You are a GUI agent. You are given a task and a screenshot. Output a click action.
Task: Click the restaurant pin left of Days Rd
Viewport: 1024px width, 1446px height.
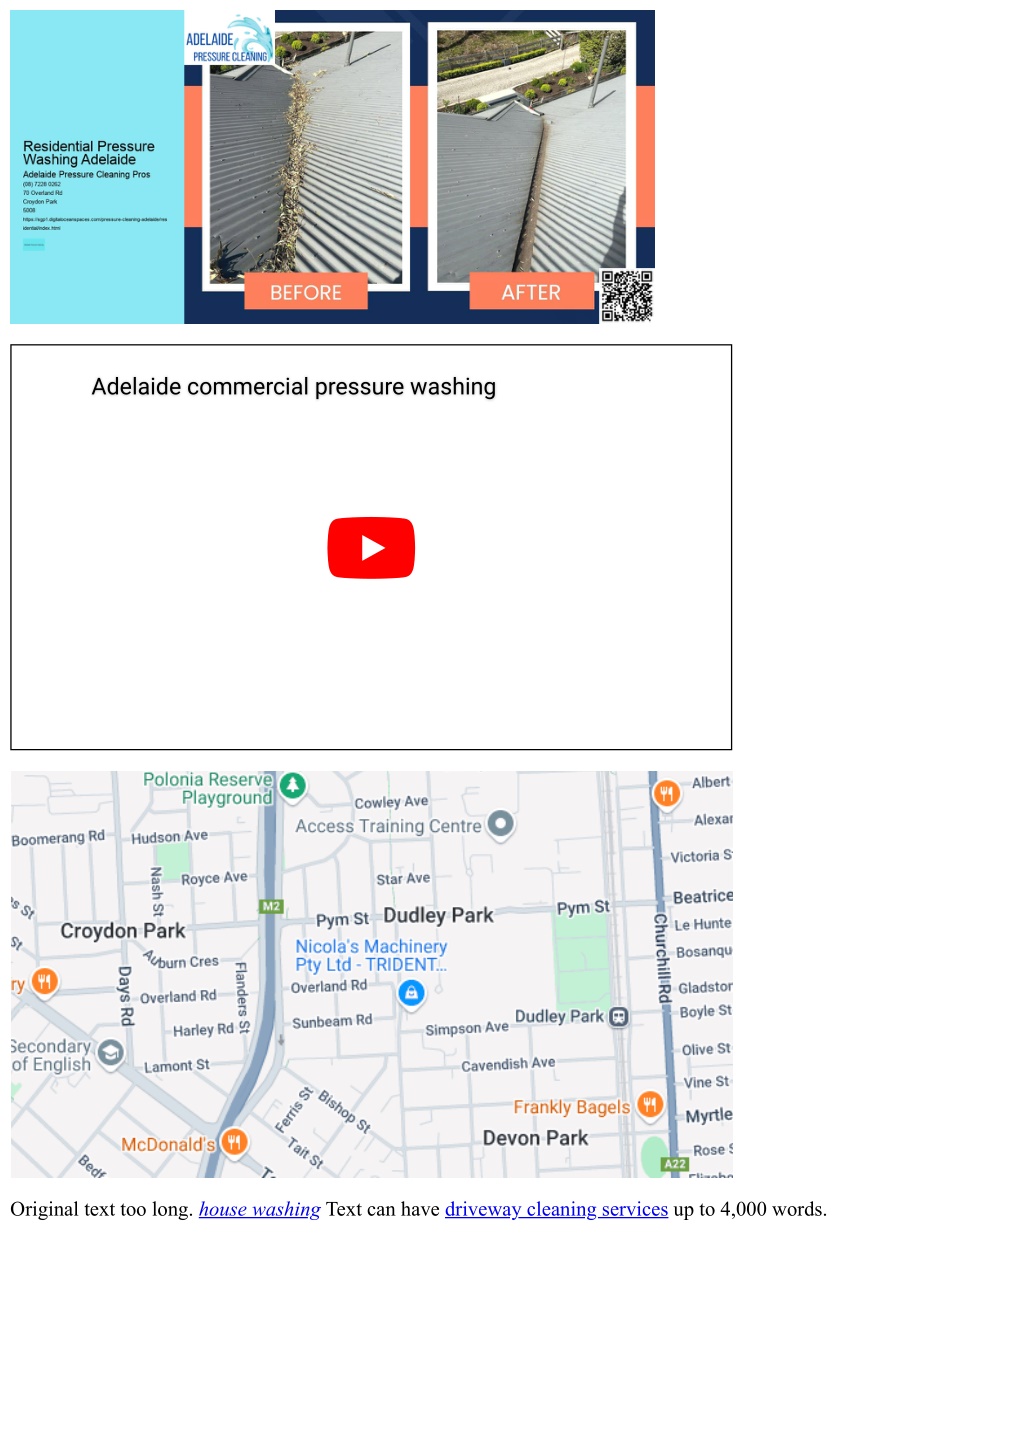coord(44,981)
